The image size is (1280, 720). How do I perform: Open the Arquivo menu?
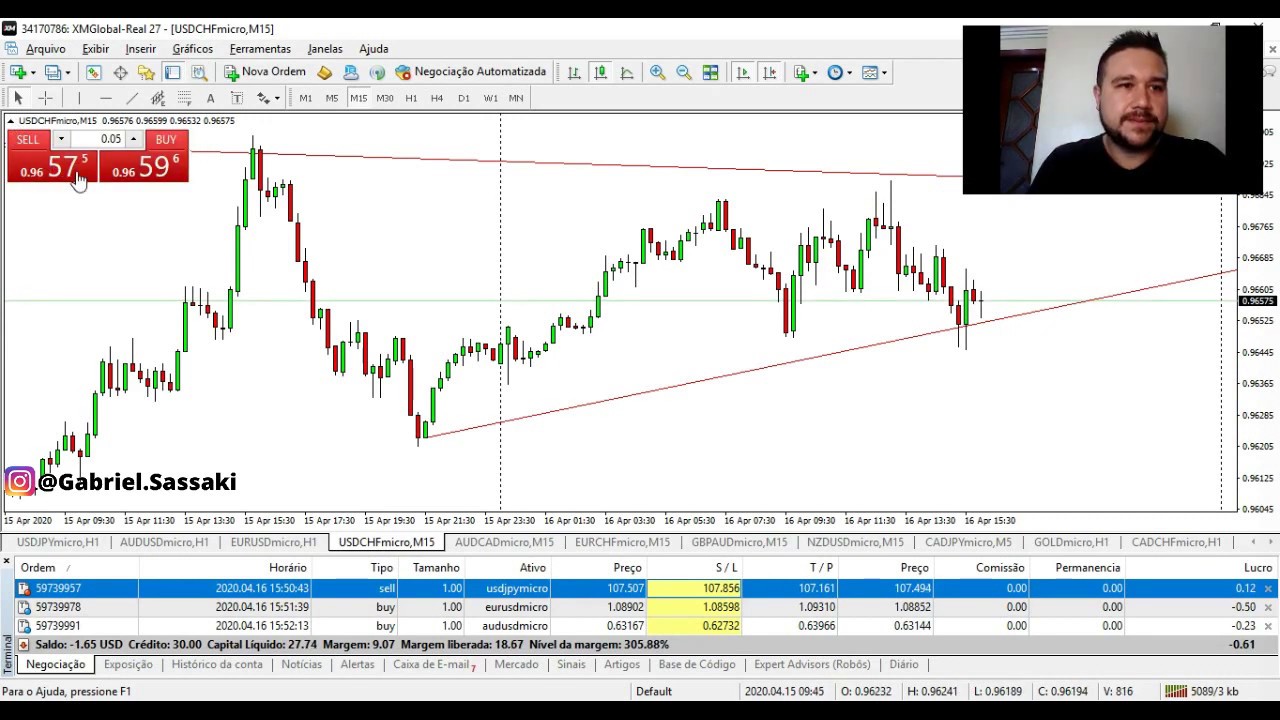[x=46, y=49]
